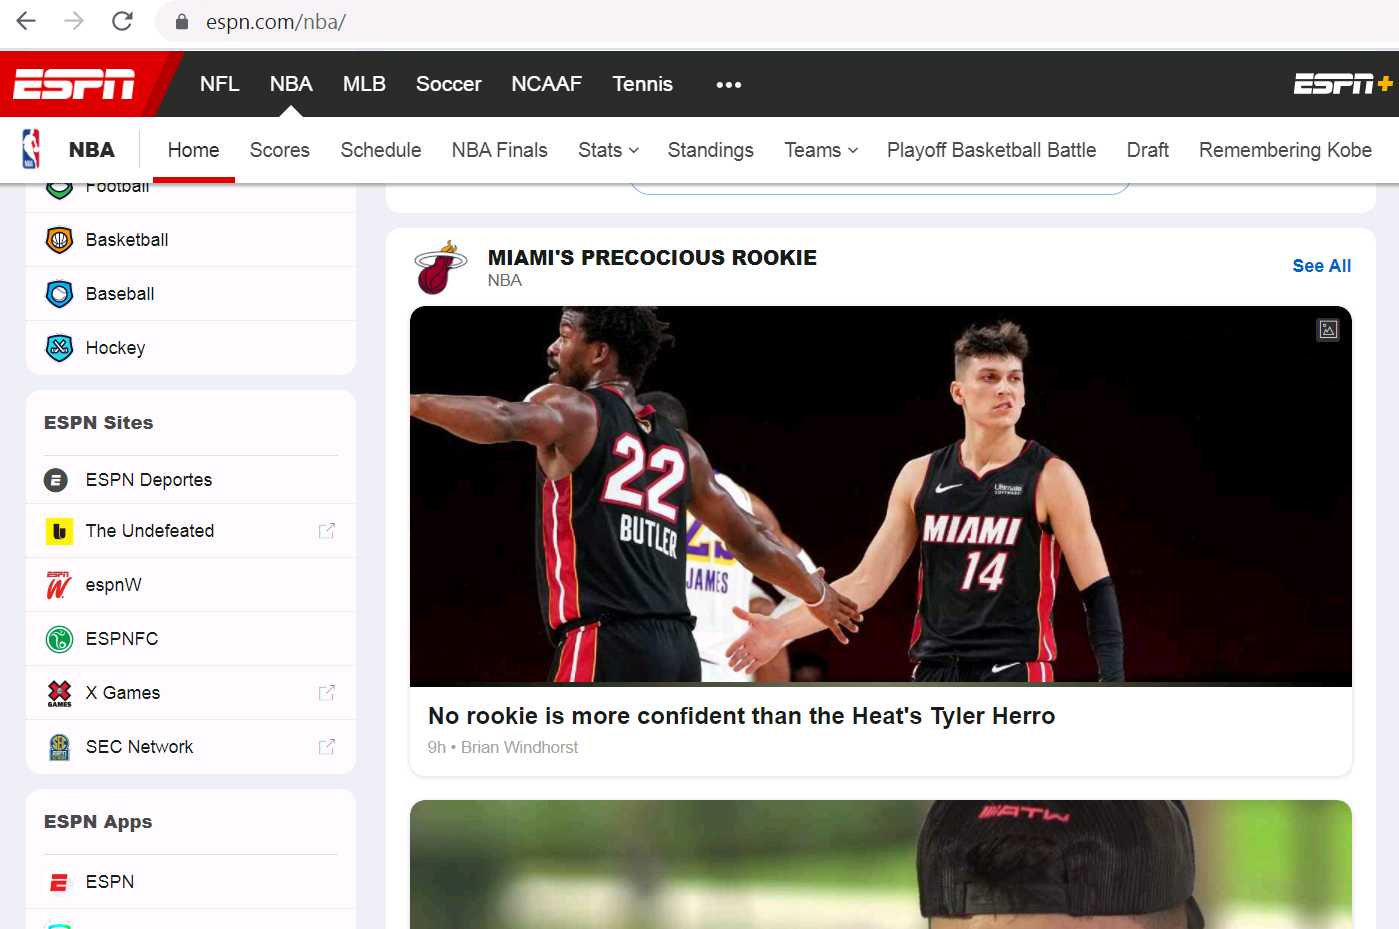Click the padlock site security icon
The width and height of the screenshot is (1399, 929).
(x=182, y=22)
